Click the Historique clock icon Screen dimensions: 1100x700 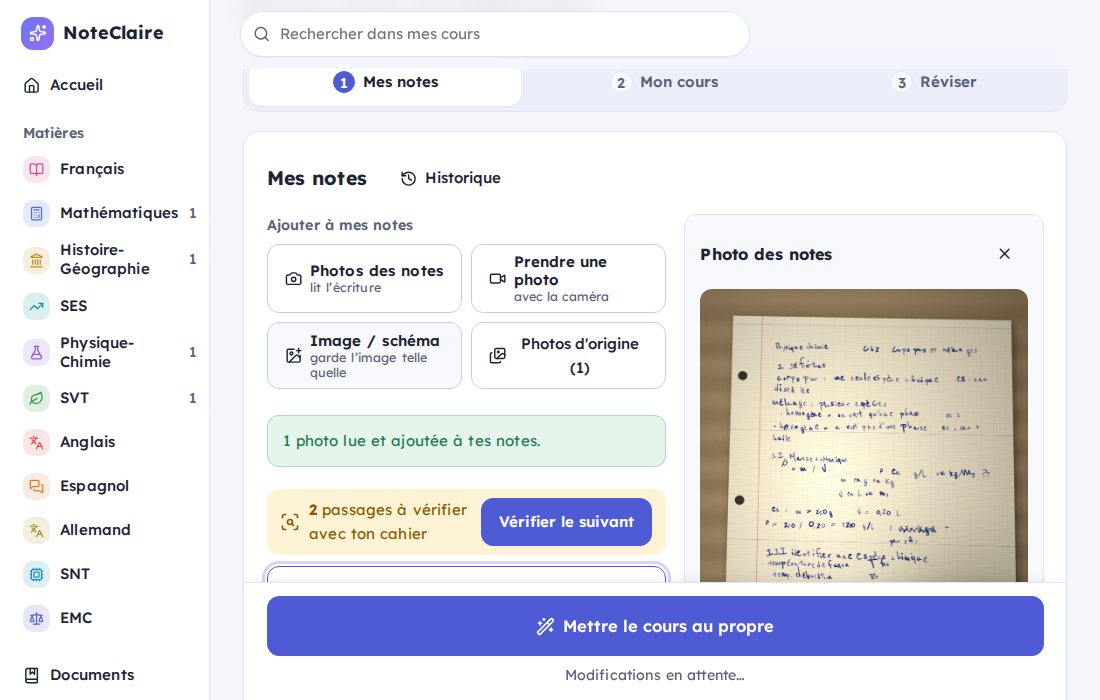point(408,179)
